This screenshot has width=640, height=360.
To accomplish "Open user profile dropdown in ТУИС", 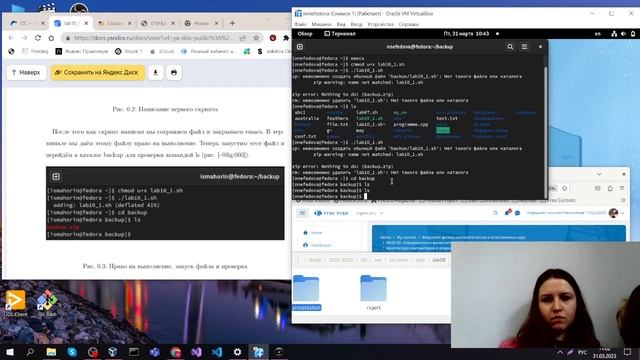I will tap(616, 213).
